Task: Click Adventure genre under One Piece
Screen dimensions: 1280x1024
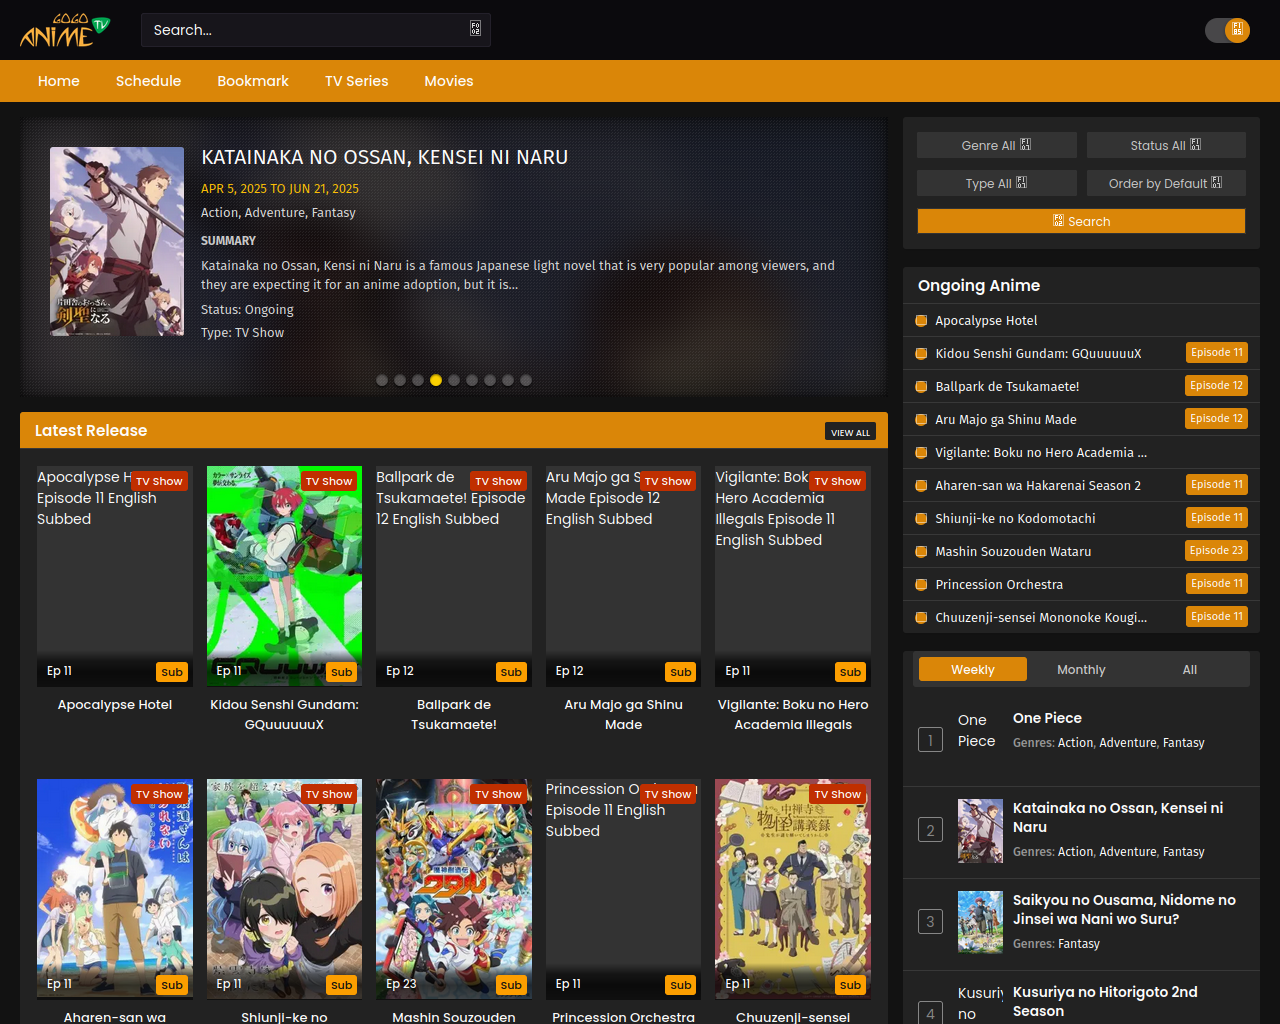Action: (x=1128, y=743)
